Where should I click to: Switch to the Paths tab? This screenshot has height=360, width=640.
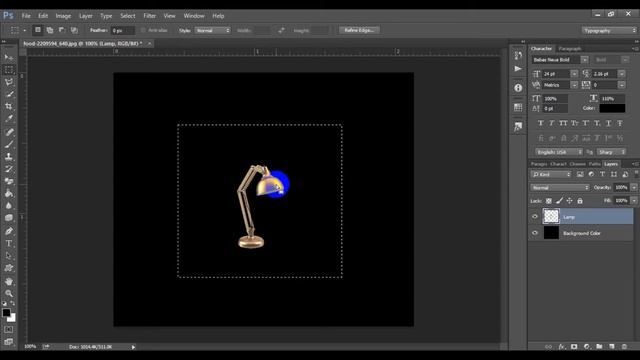point(594,164)
